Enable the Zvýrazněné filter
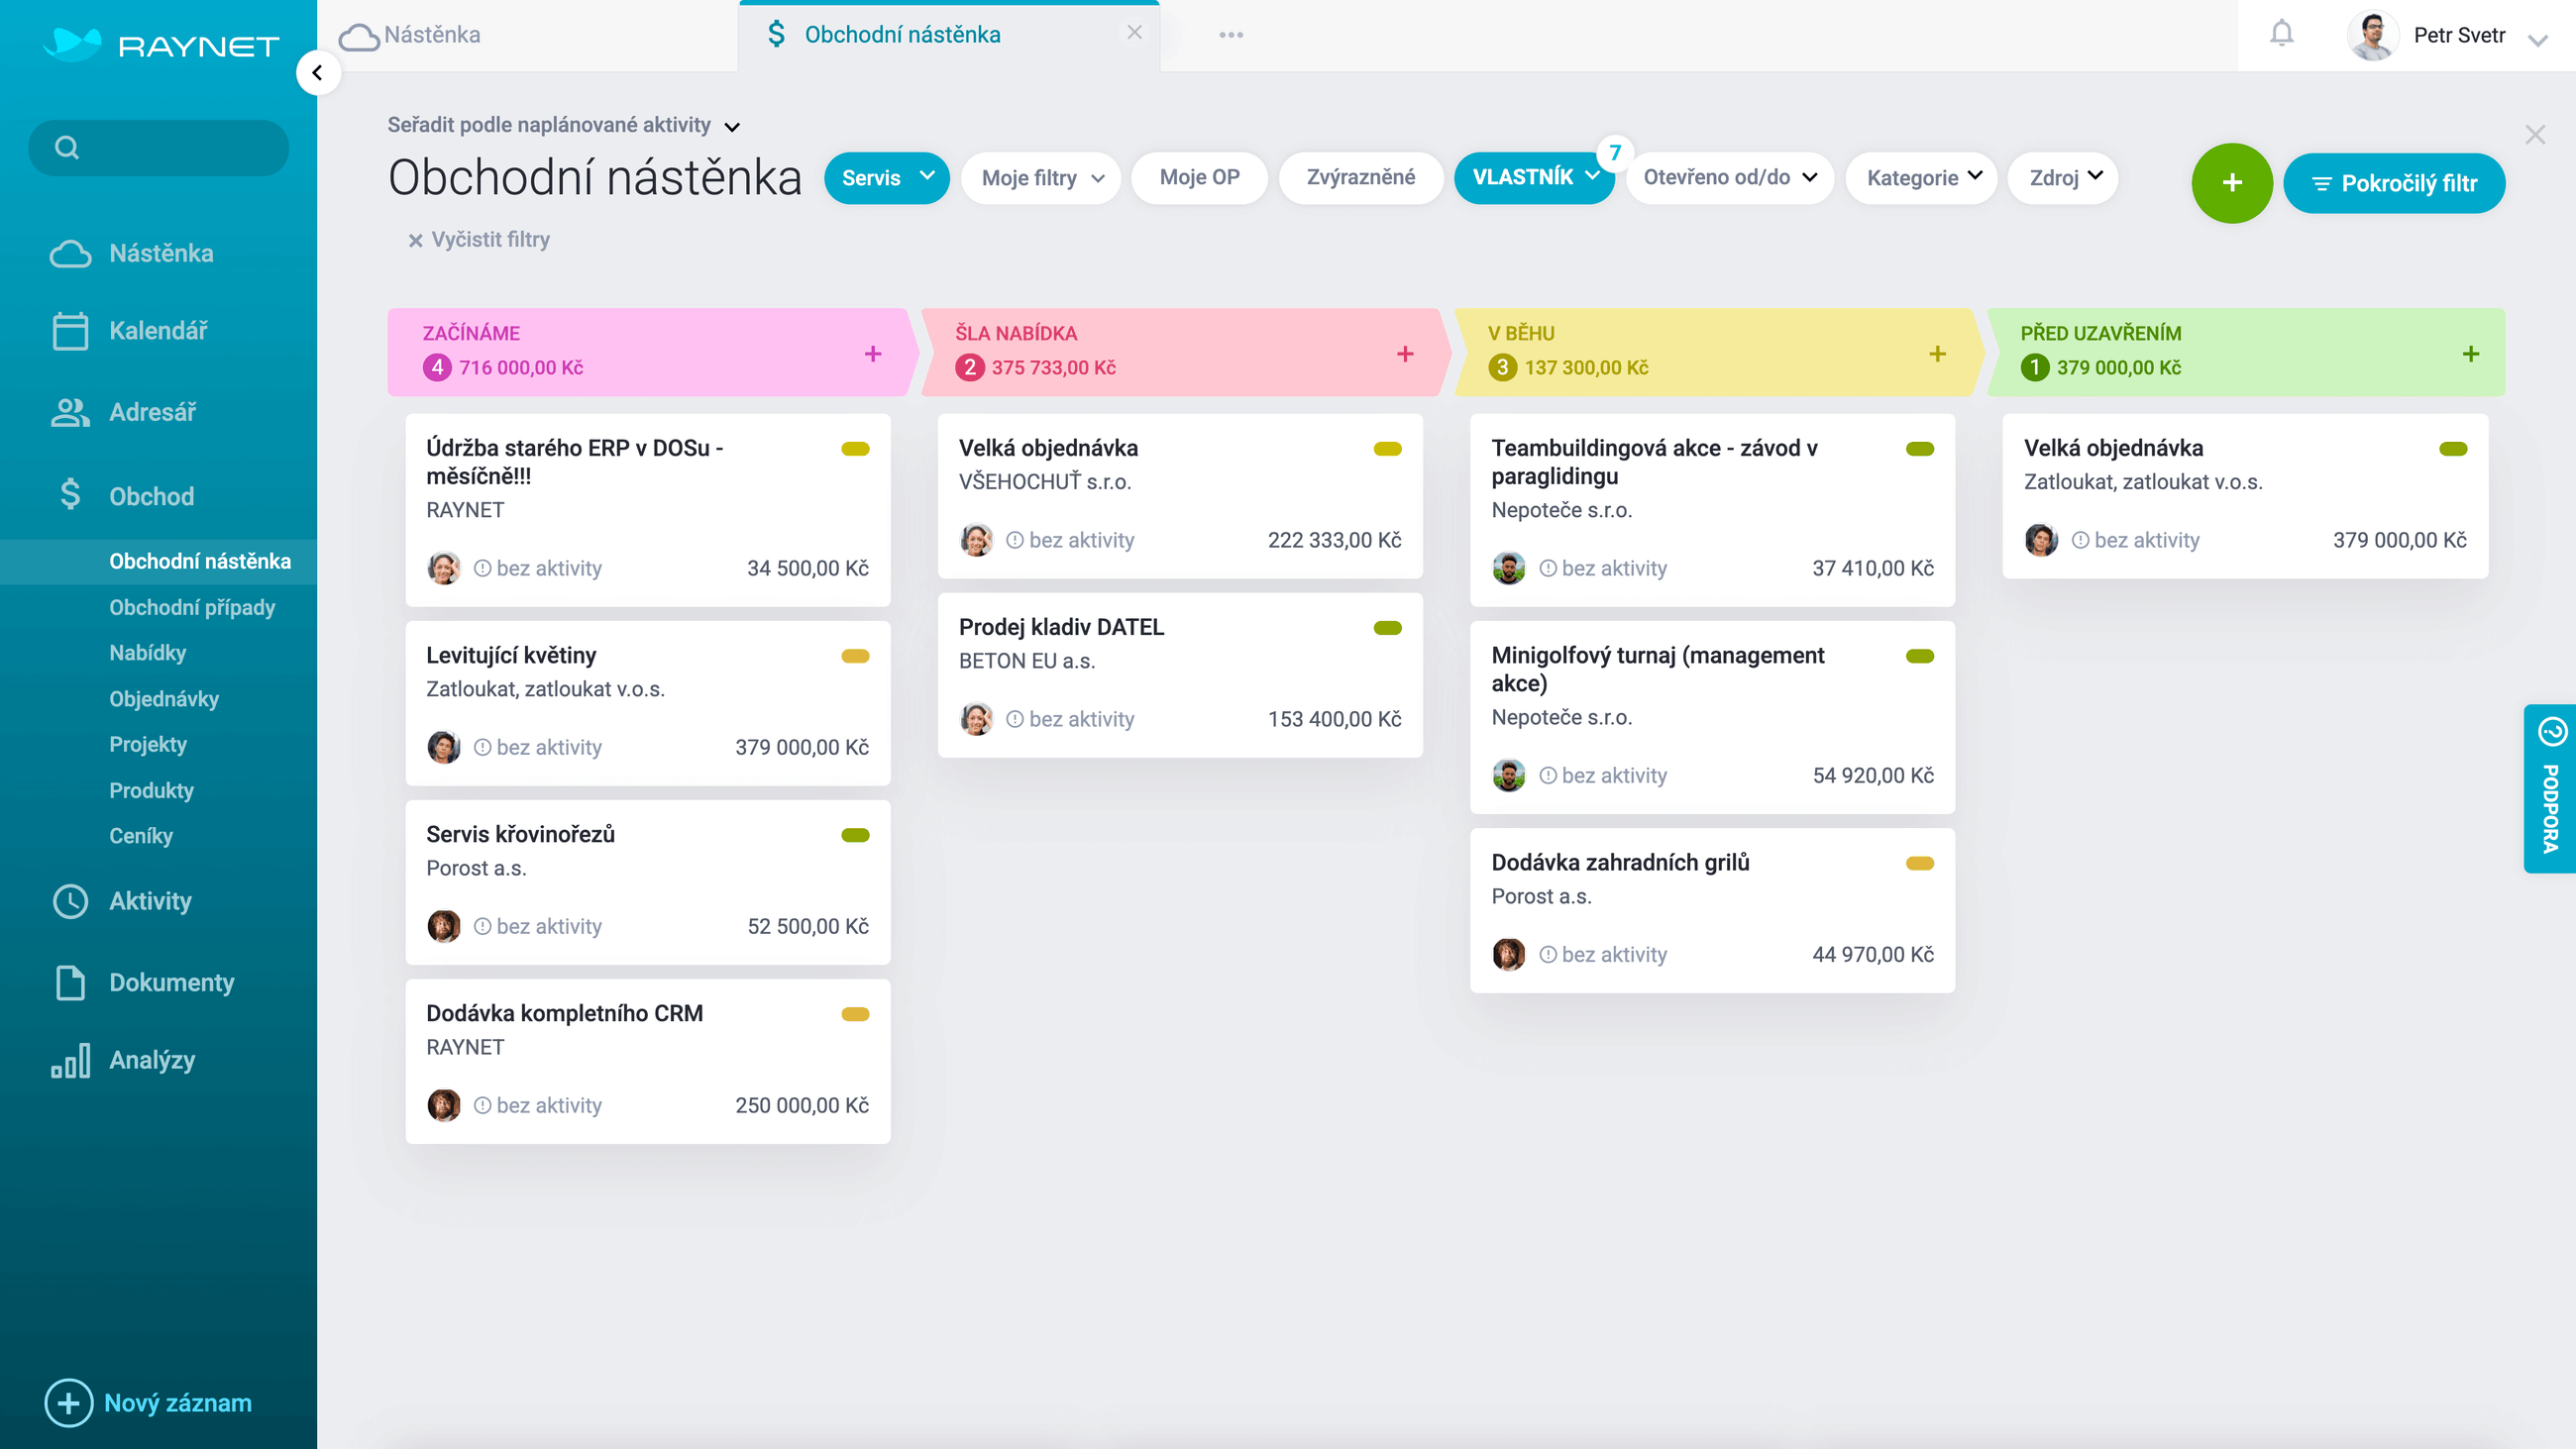 (1360, 178)
